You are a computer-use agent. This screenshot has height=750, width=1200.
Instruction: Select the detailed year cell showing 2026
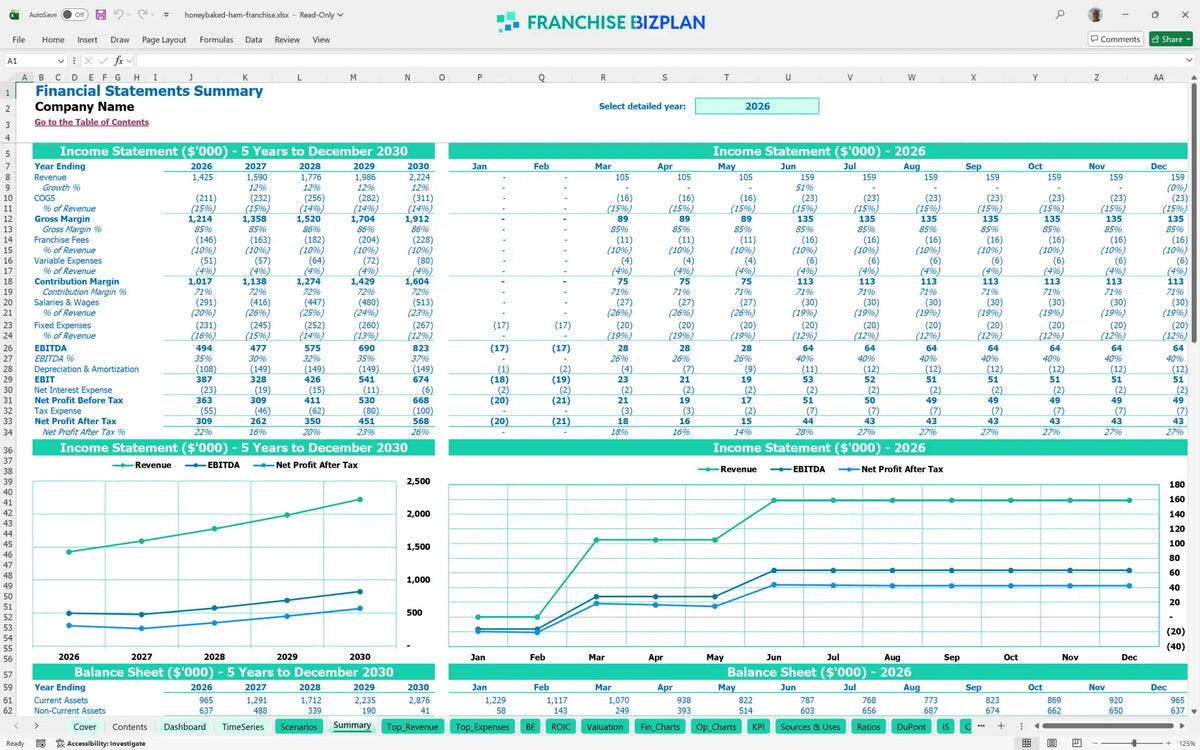click(x=757, y=106)
